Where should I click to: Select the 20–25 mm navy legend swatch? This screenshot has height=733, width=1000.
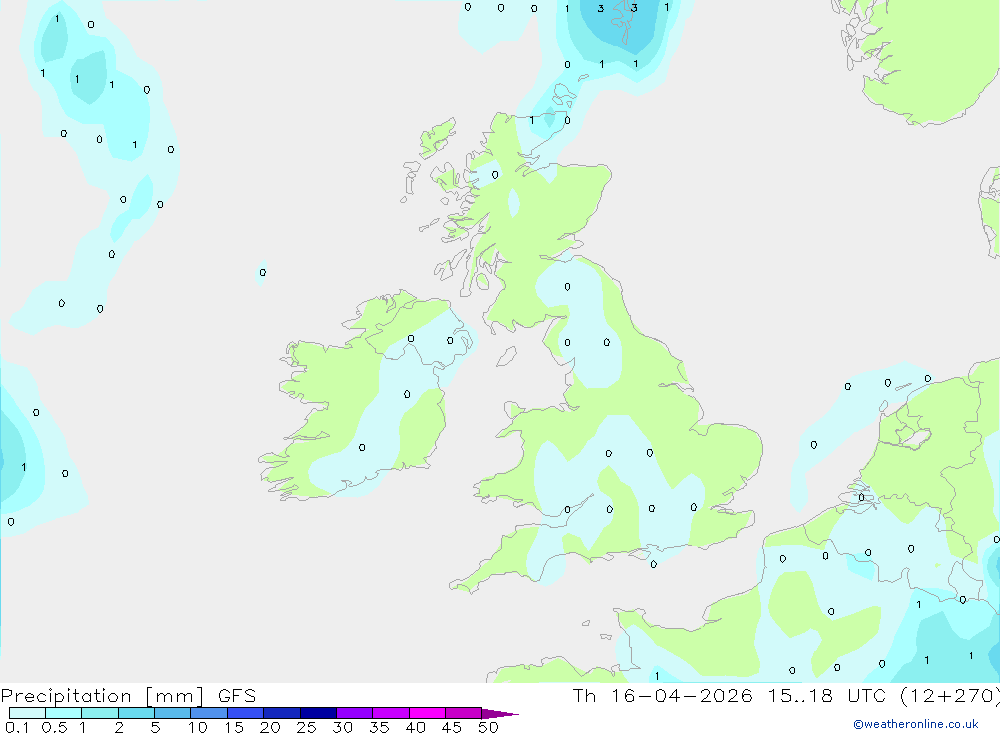281,713
